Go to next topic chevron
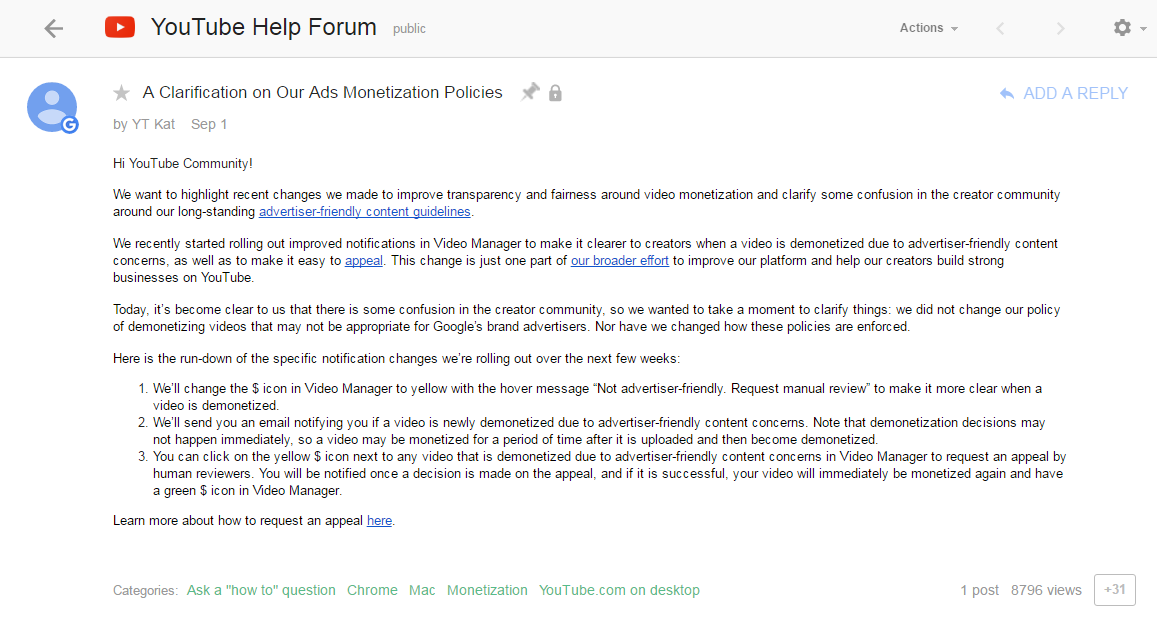This screenshot has height=621, width=1157. click(x=1060, y=29)
